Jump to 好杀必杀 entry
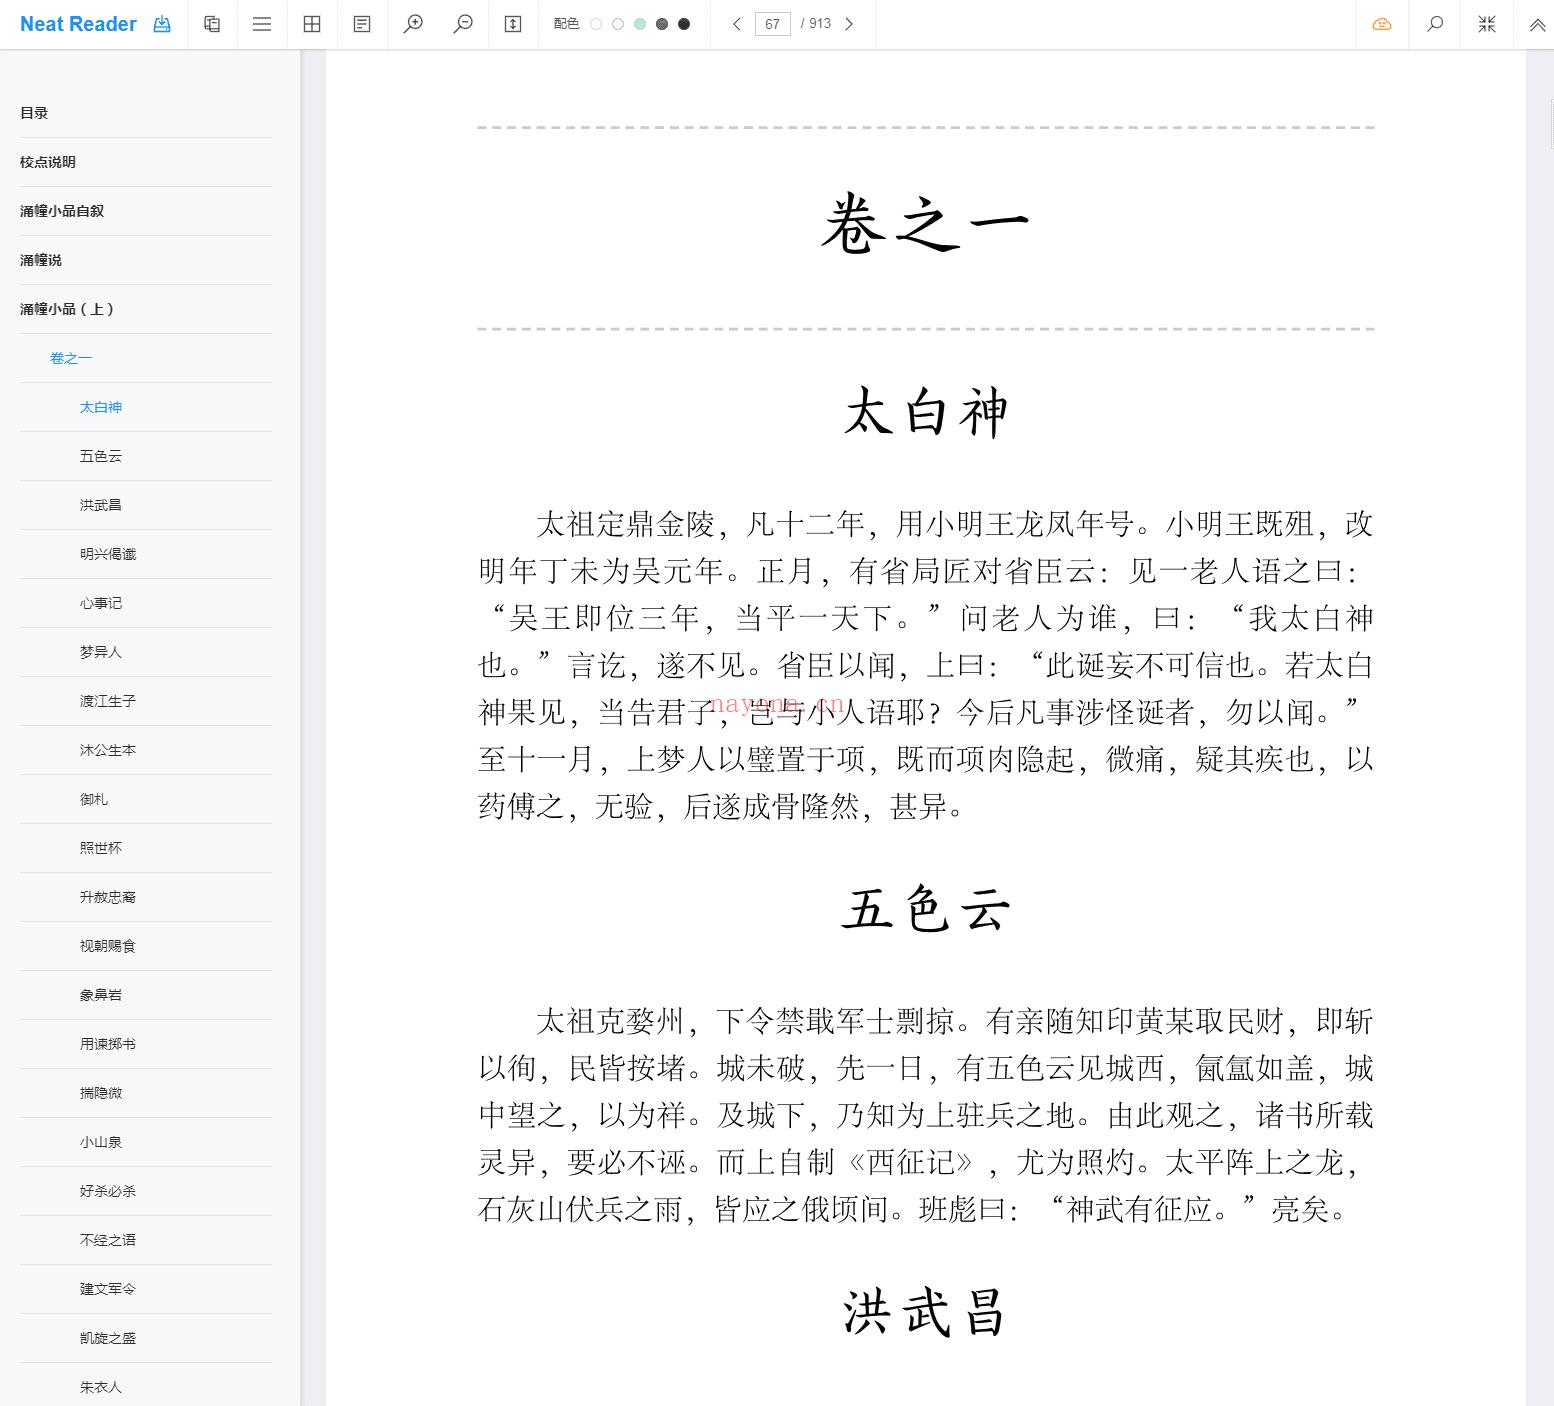The image size is (1554, 1406). coord(108,1191)
